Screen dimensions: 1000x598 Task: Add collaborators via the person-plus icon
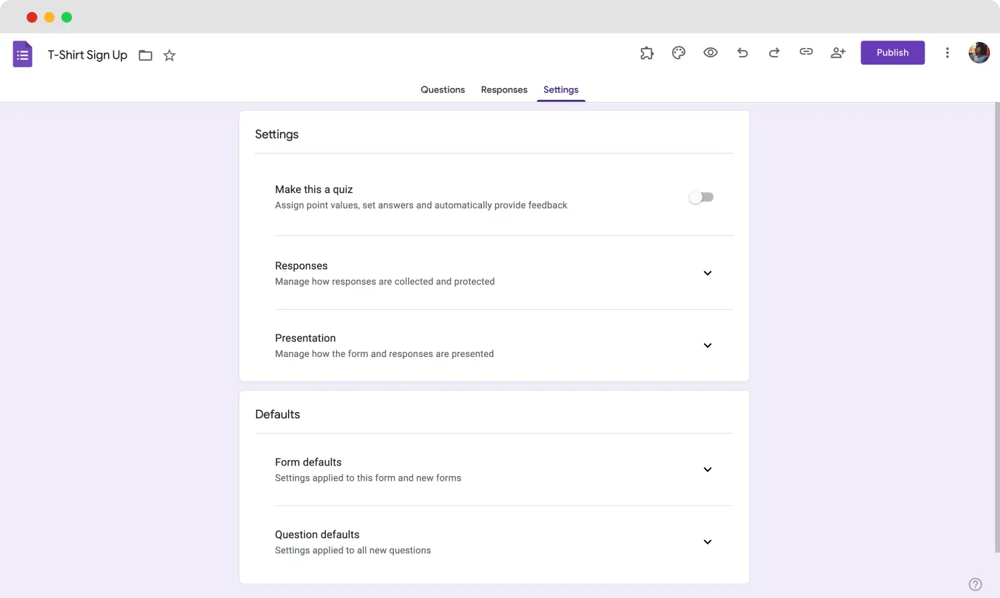tap(838, 52)
